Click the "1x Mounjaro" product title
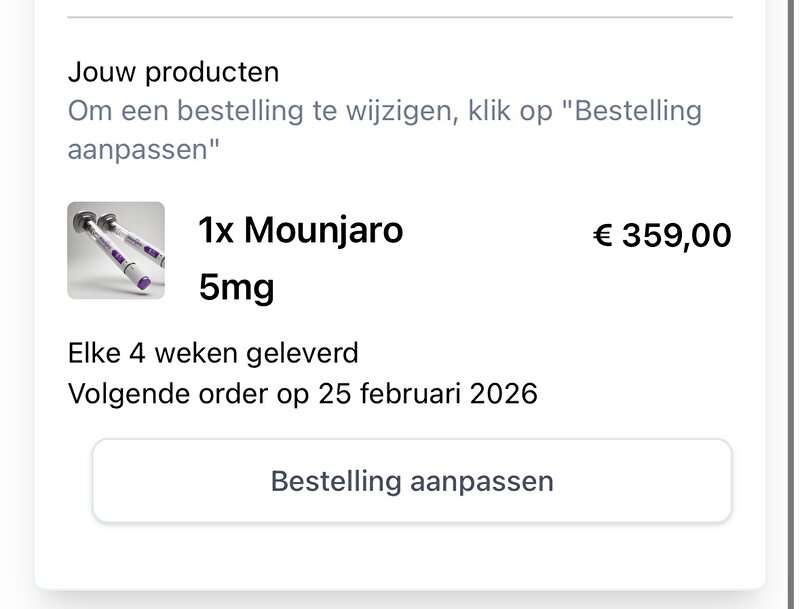This screenshot has width=800, height=609. coord(299,230)
